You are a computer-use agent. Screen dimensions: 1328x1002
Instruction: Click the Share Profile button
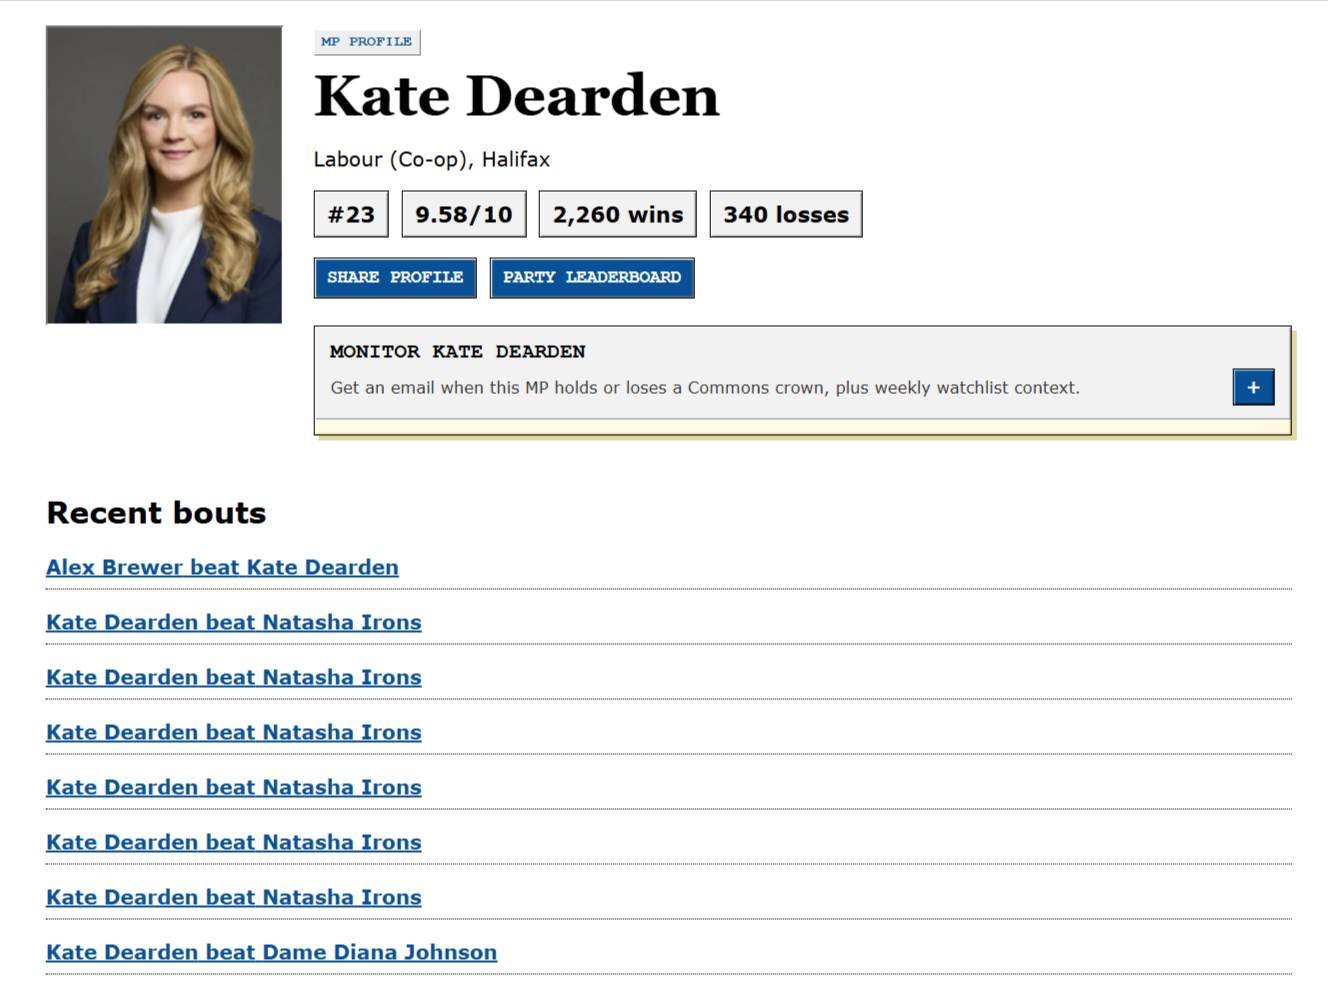tap(395, 278)
